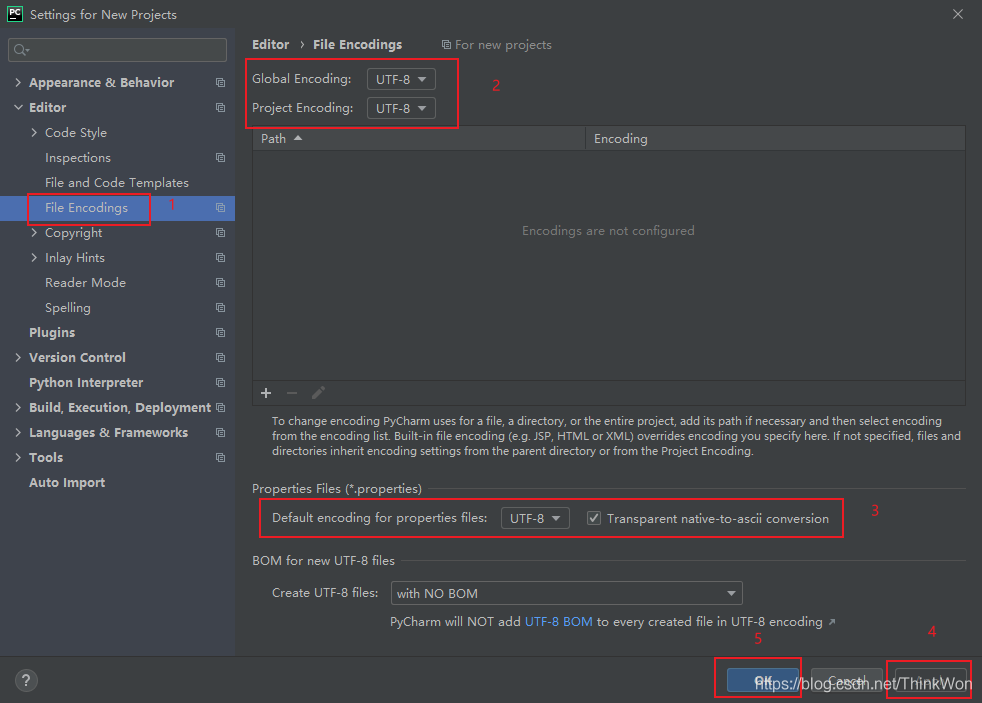982x703 pixels.
Task: Click the search magnifier icon in settings
Action: point(21,50)
